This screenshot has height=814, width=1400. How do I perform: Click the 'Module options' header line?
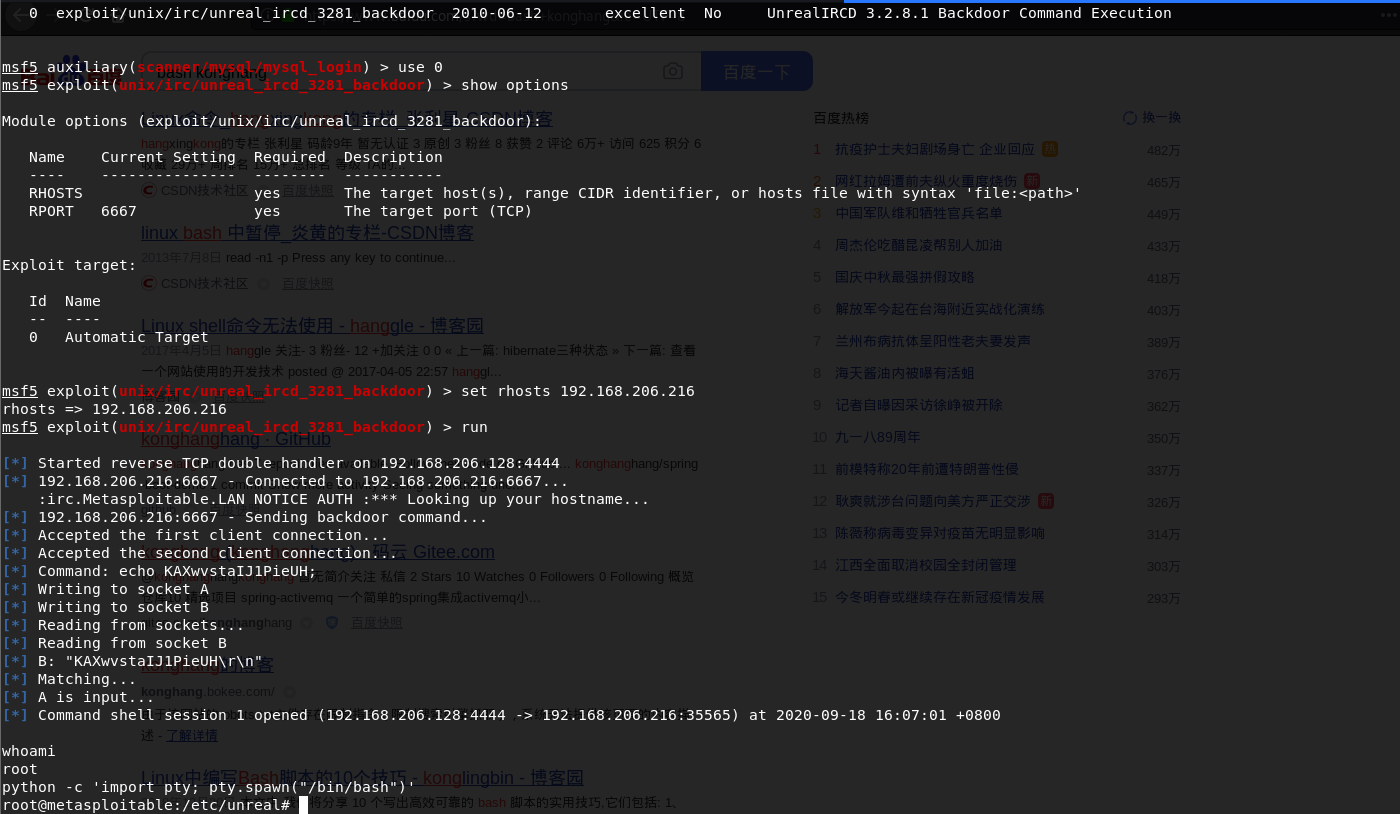[x=271, y=121]
